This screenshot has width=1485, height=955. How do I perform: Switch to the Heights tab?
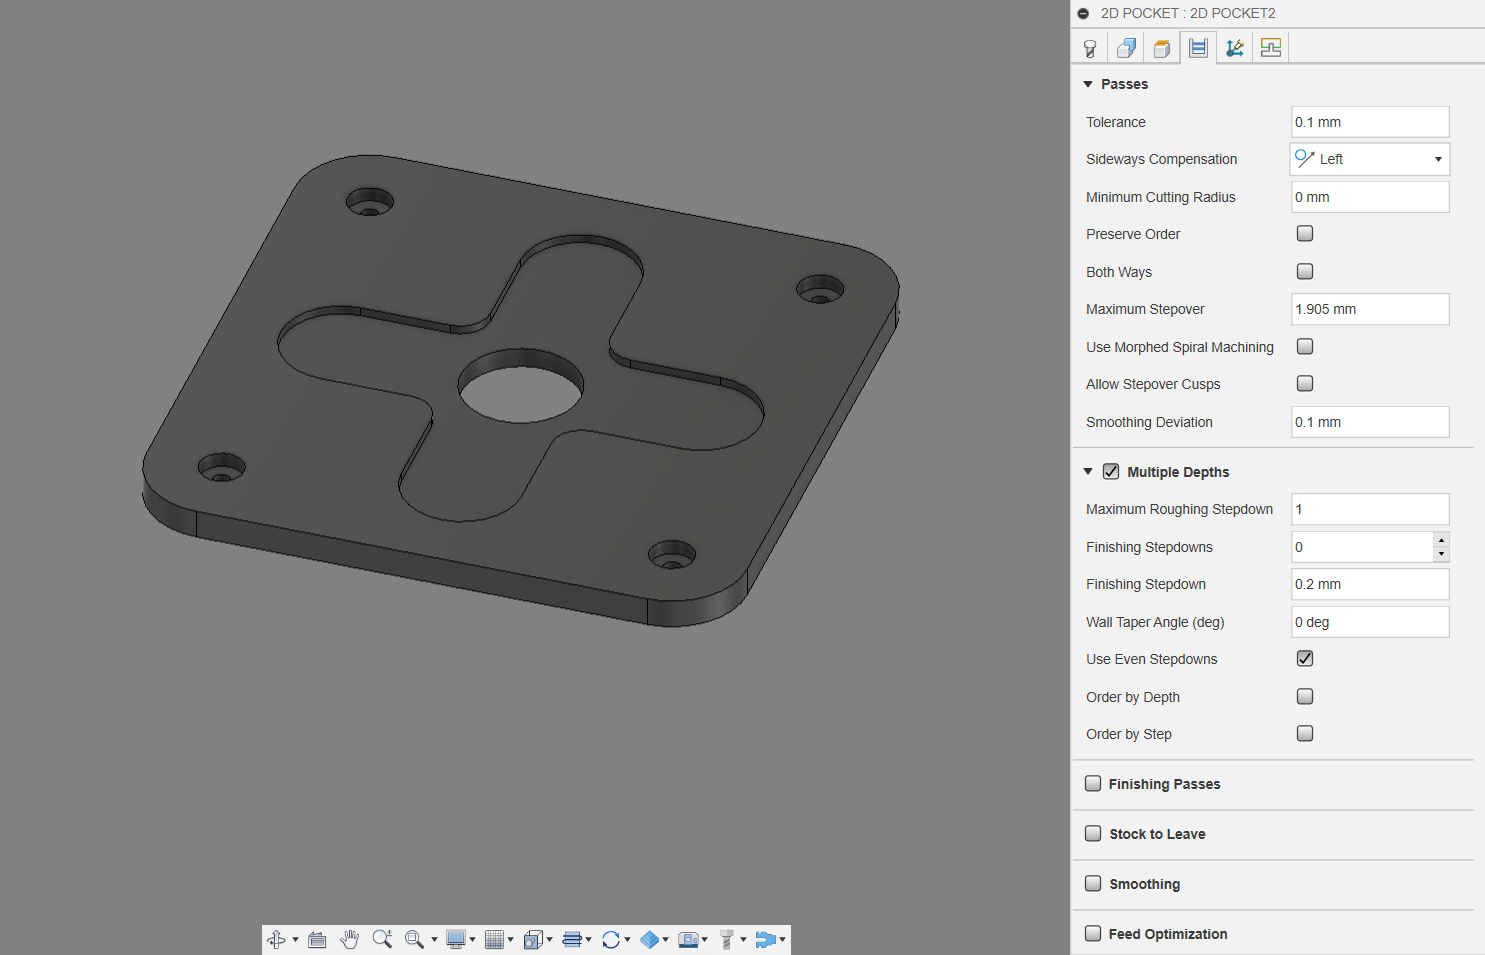[1162, 48]
